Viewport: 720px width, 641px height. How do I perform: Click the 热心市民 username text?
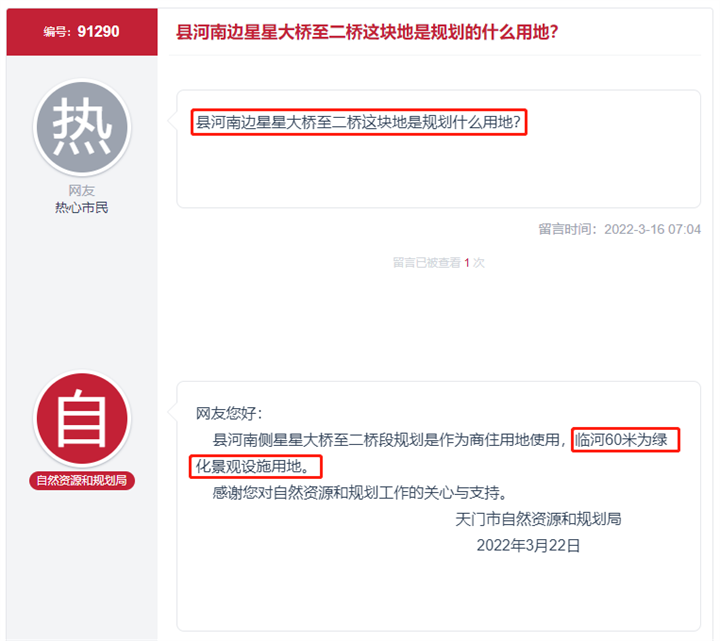point(82,208)
